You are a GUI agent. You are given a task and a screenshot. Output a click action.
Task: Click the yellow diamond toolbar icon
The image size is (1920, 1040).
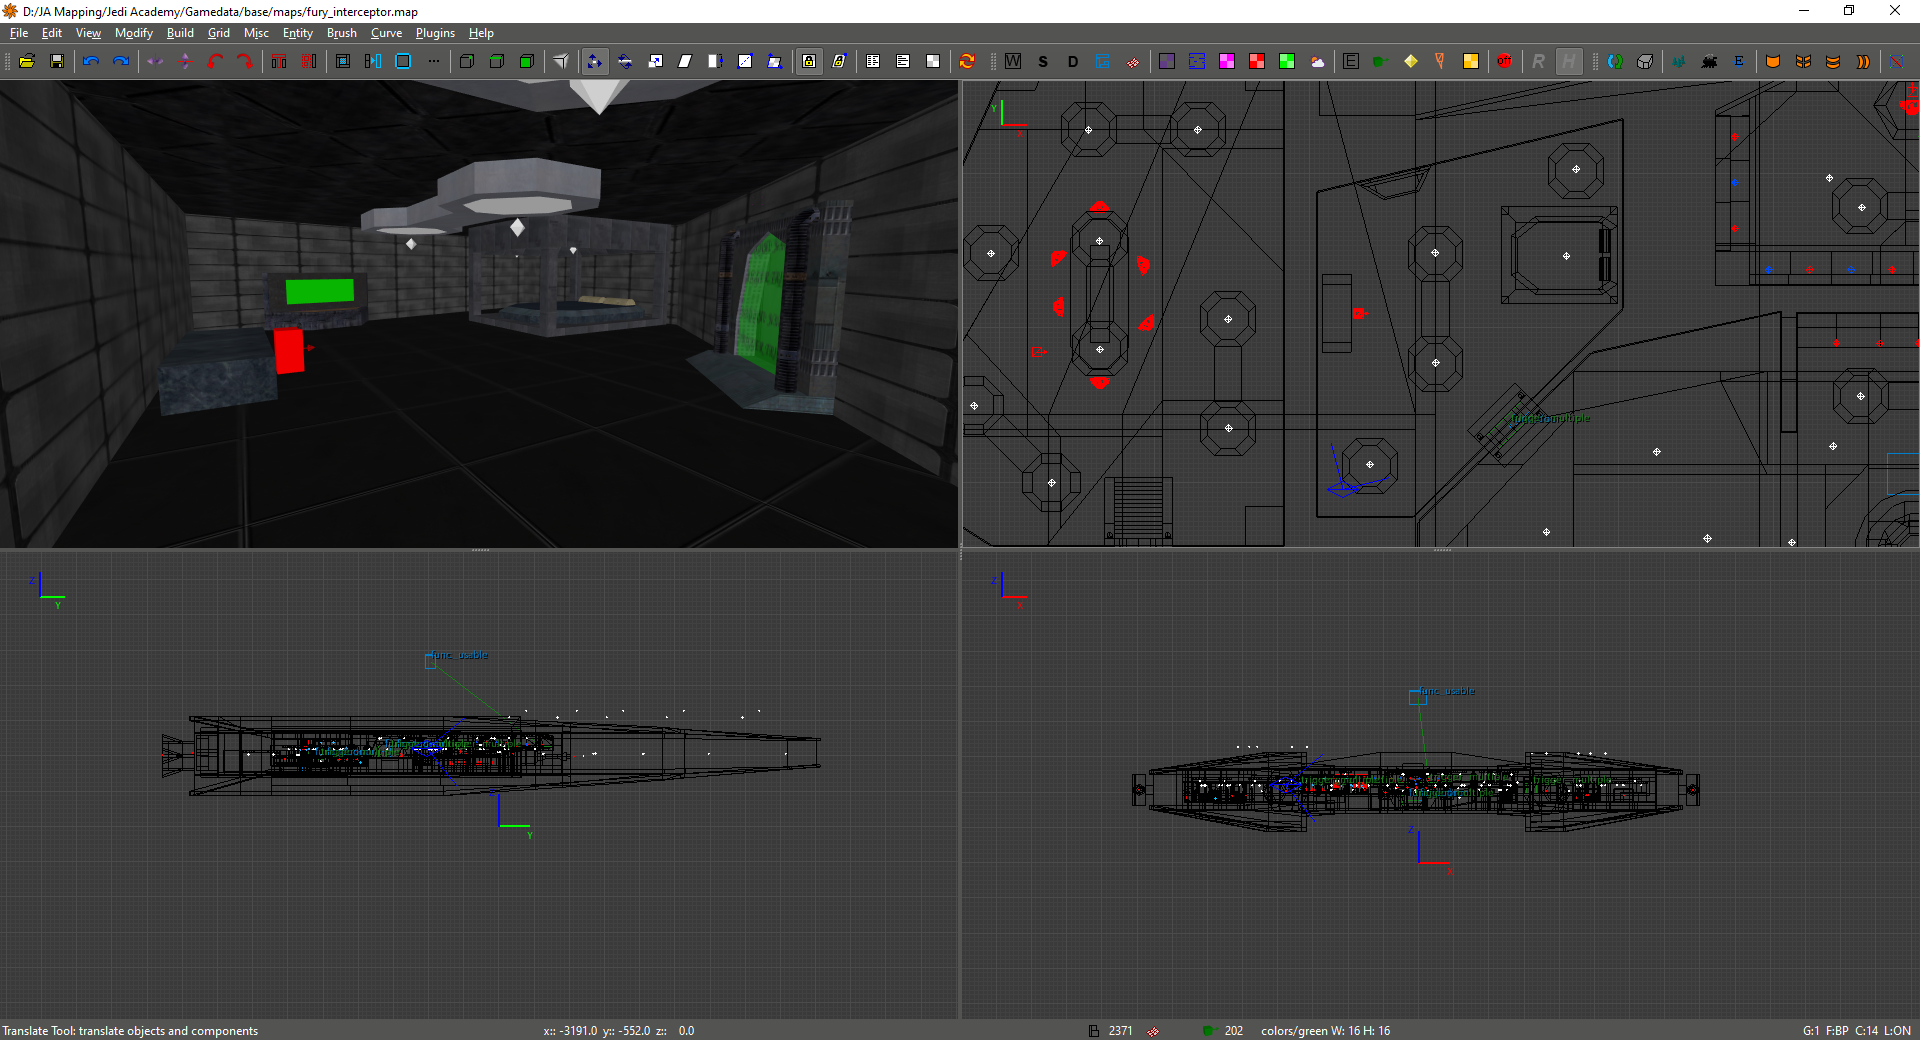coord(1410,61)
